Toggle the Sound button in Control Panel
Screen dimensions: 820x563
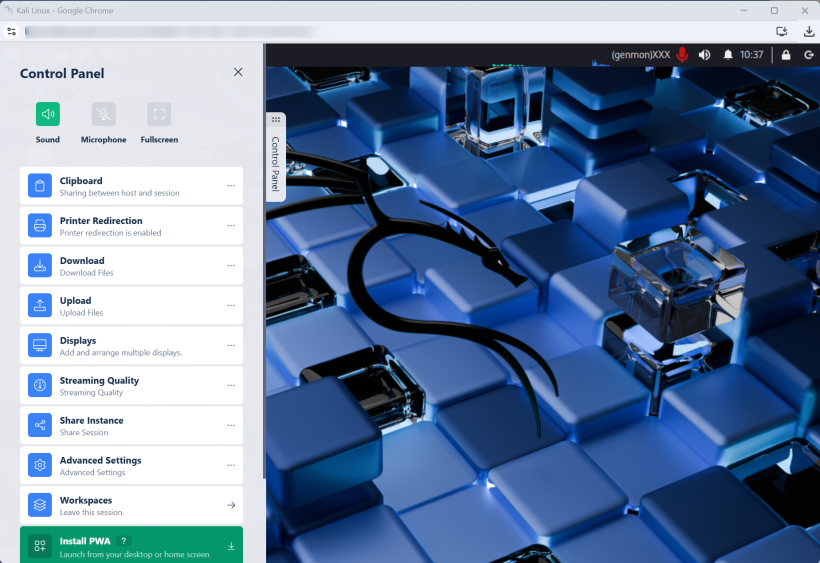[47, 114]
